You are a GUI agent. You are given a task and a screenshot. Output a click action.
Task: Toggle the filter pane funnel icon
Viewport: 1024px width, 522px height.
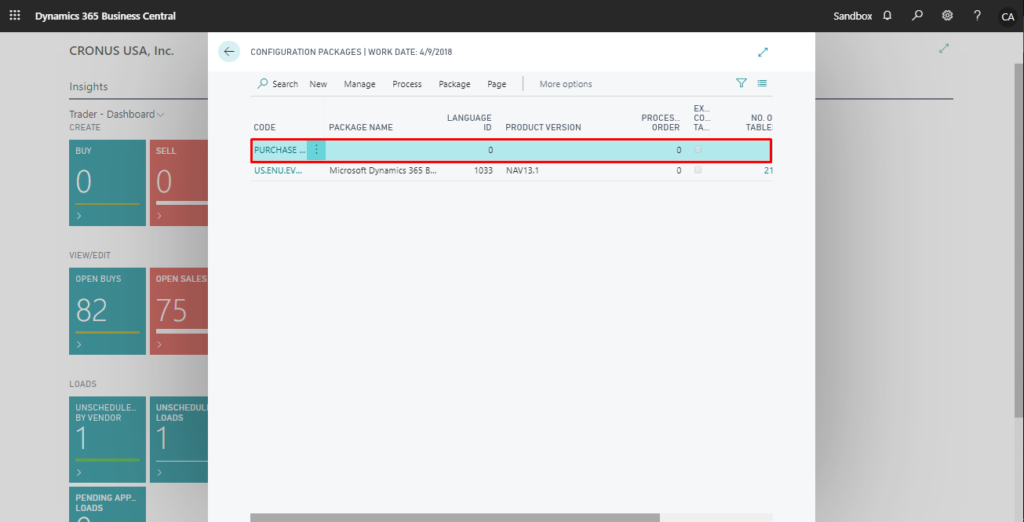tap(741, 83)
